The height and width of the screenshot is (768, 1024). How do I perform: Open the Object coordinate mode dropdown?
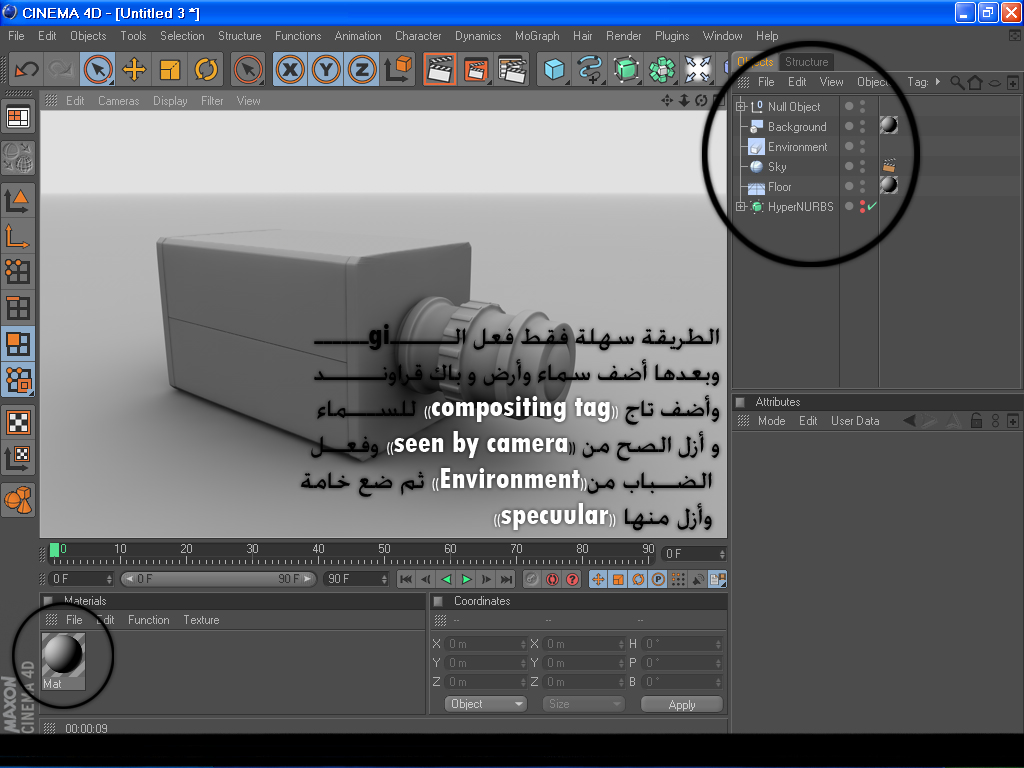[485, 704]
